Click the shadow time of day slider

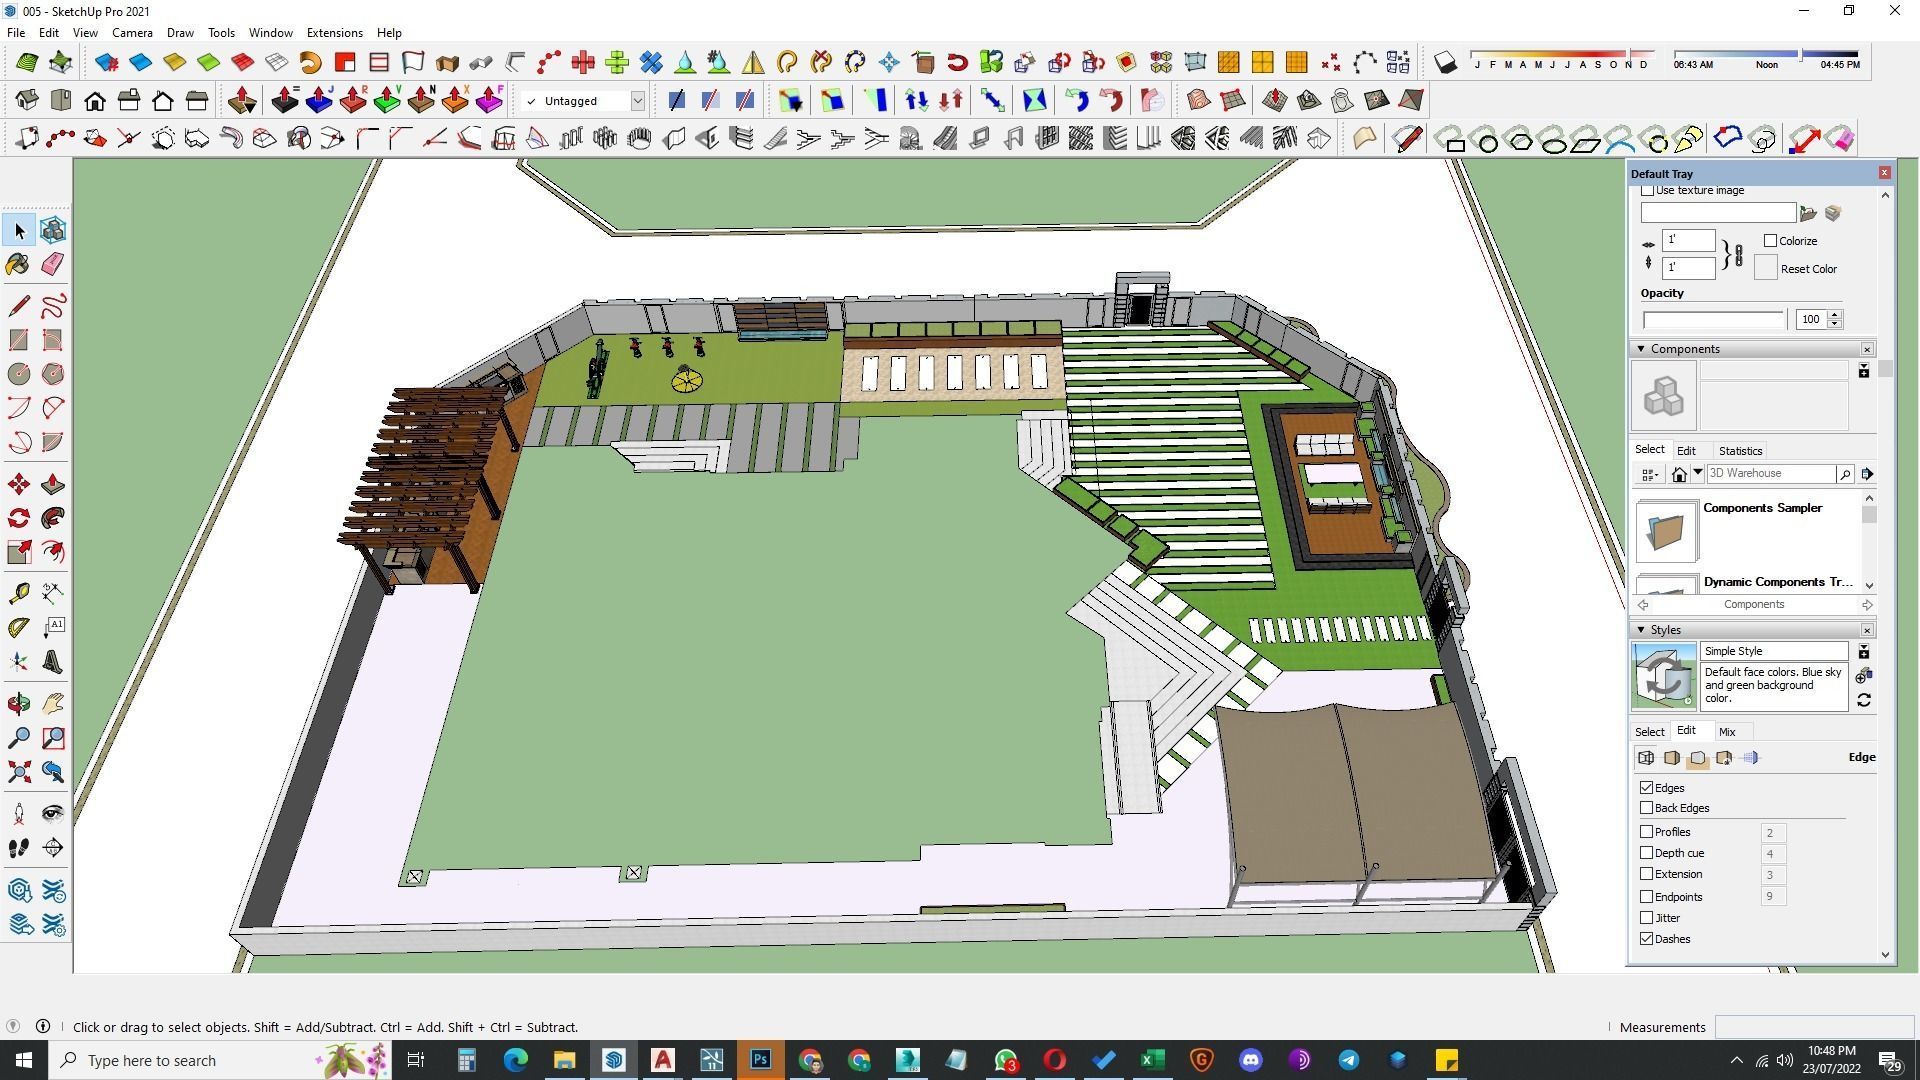point(1766,54)
